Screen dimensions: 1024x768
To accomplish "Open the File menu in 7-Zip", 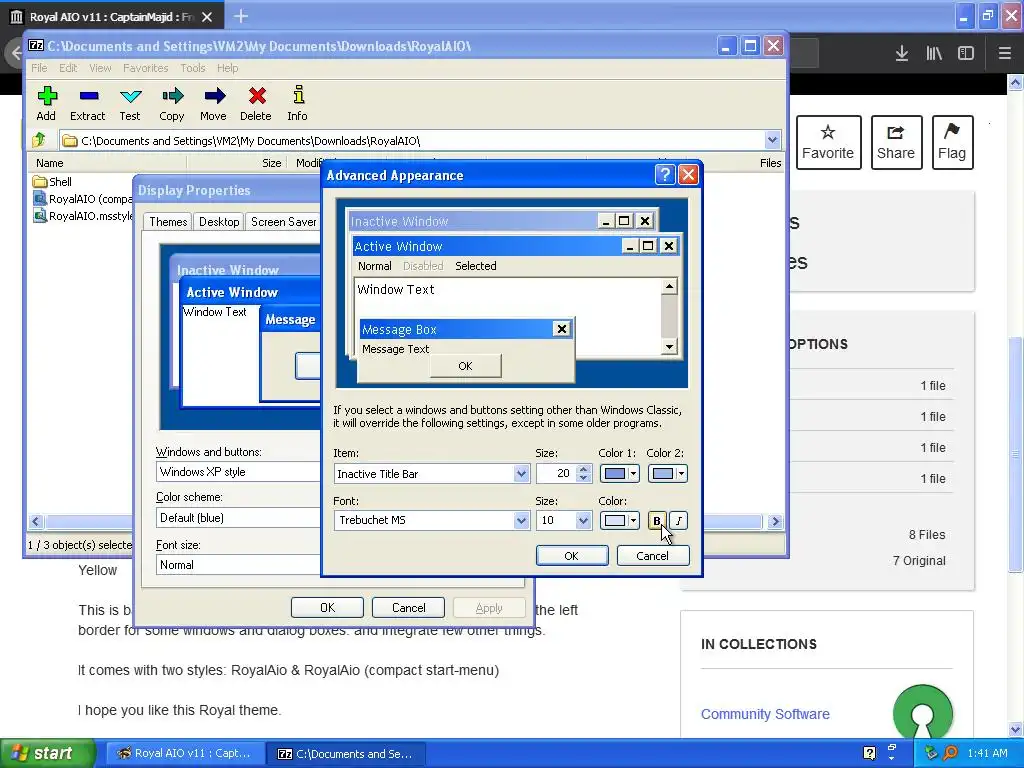I will (39, 68).
